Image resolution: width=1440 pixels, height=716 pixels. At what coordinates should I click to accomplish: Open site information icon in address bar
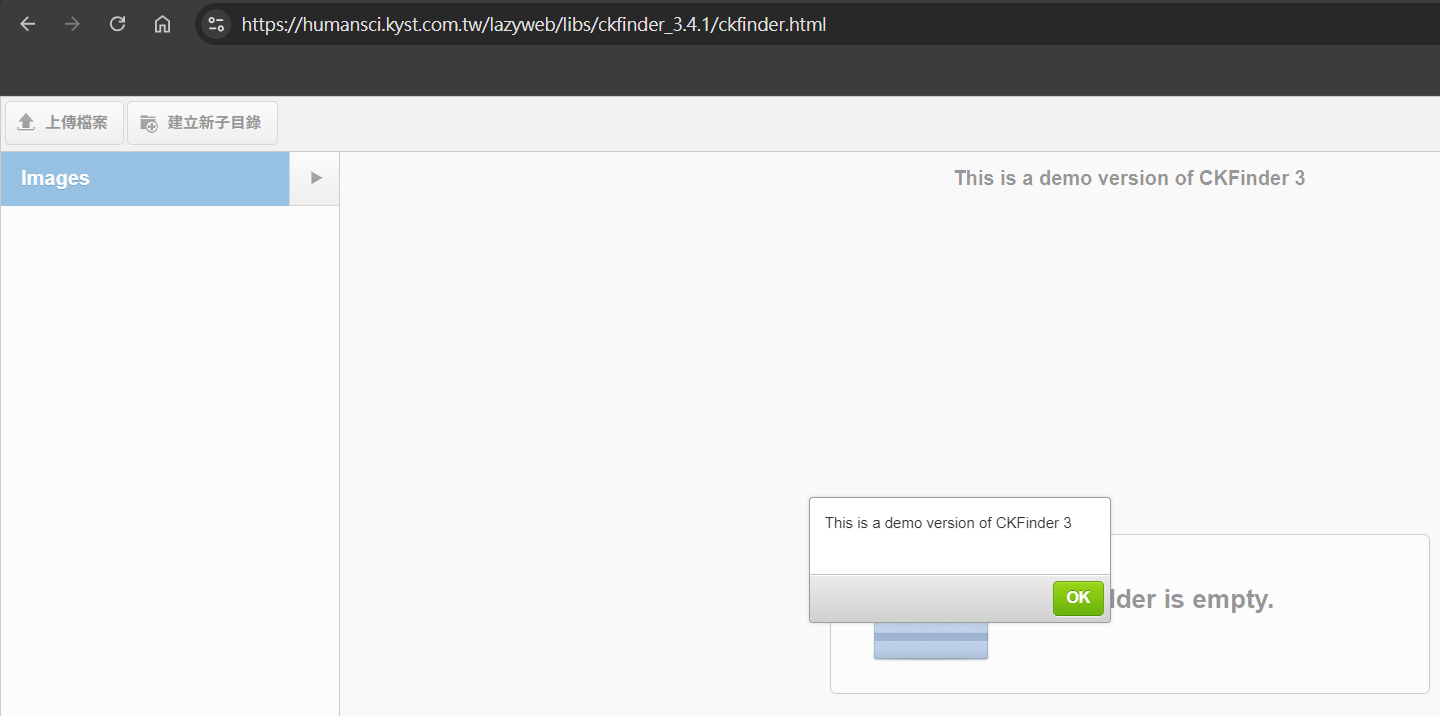216,24
